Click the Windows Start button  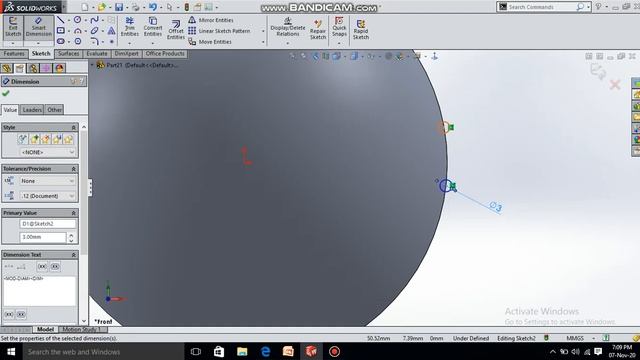point(11,351)
